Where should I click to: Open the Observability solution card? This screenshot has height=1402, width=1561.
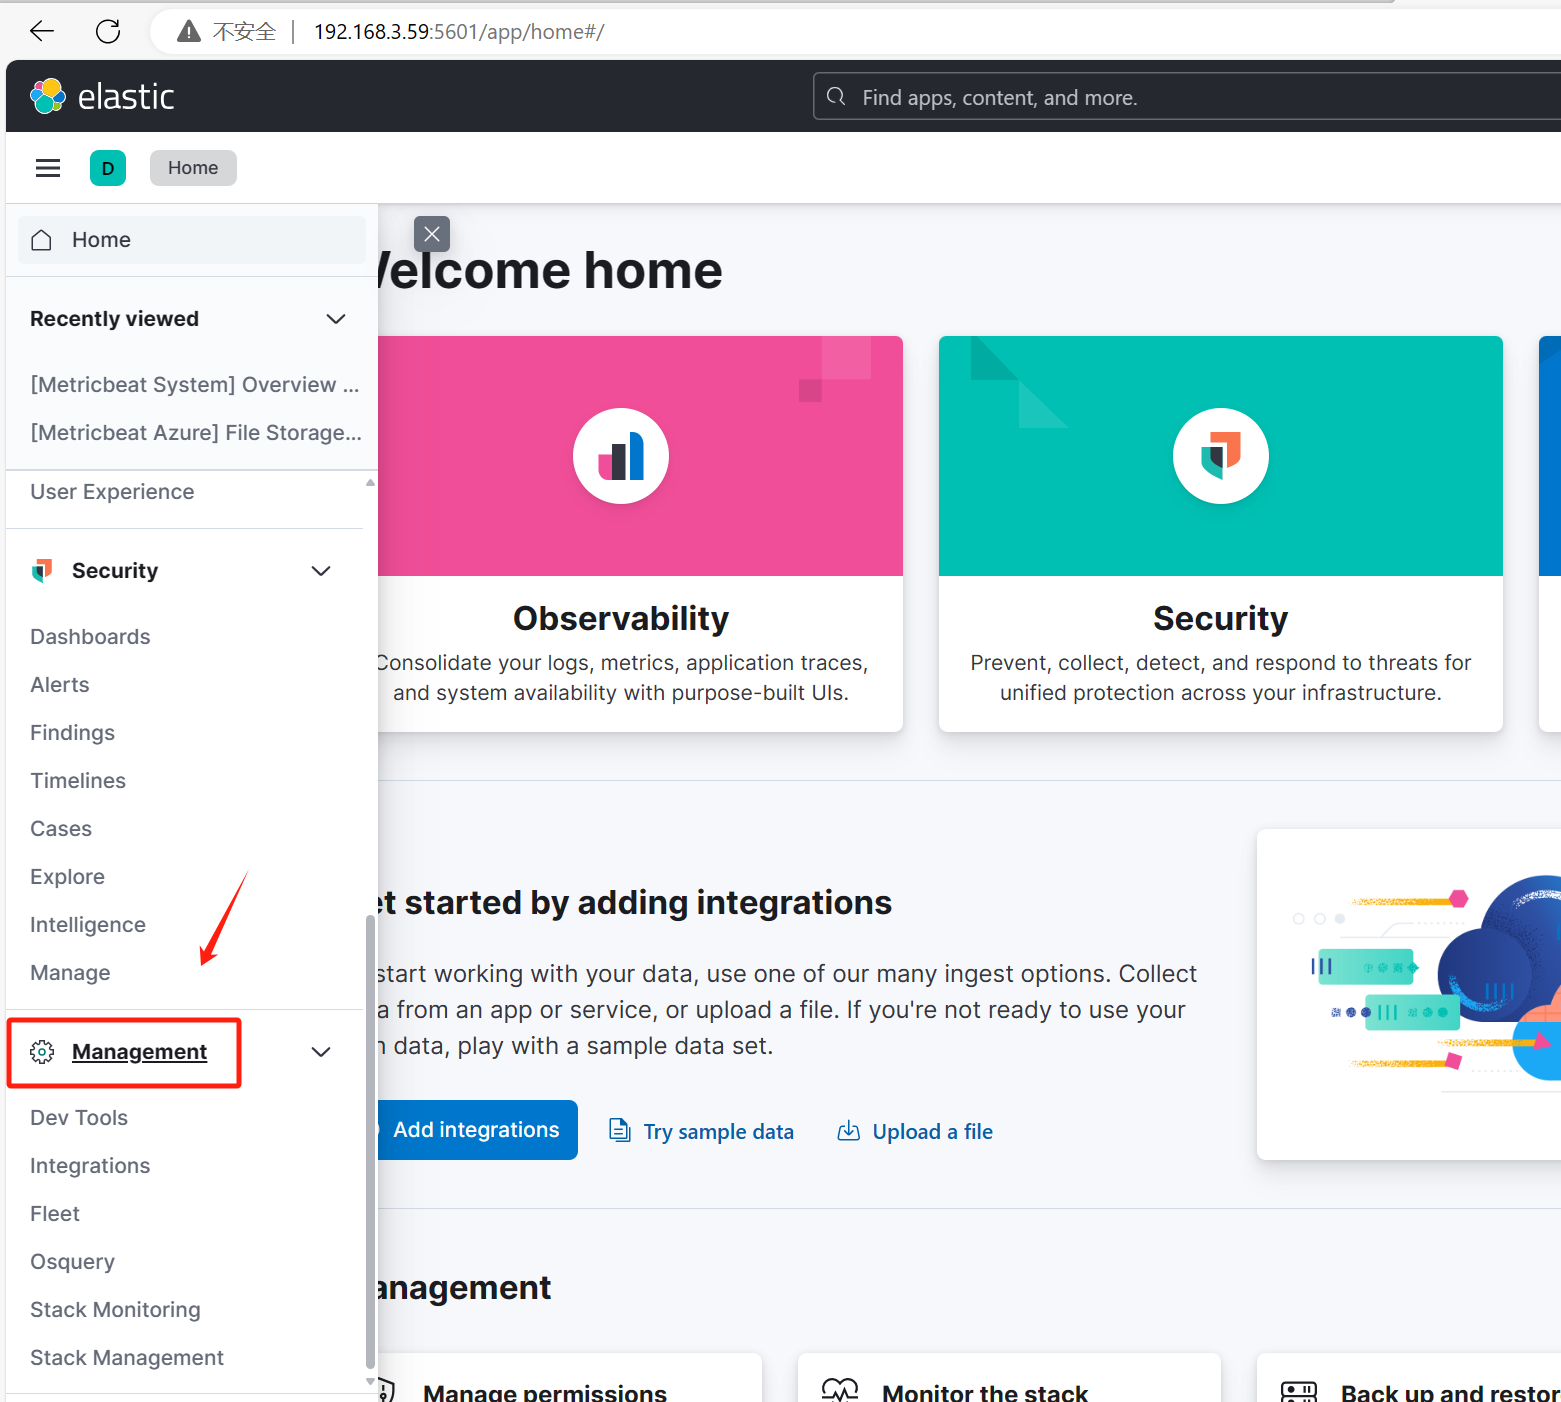640,534
